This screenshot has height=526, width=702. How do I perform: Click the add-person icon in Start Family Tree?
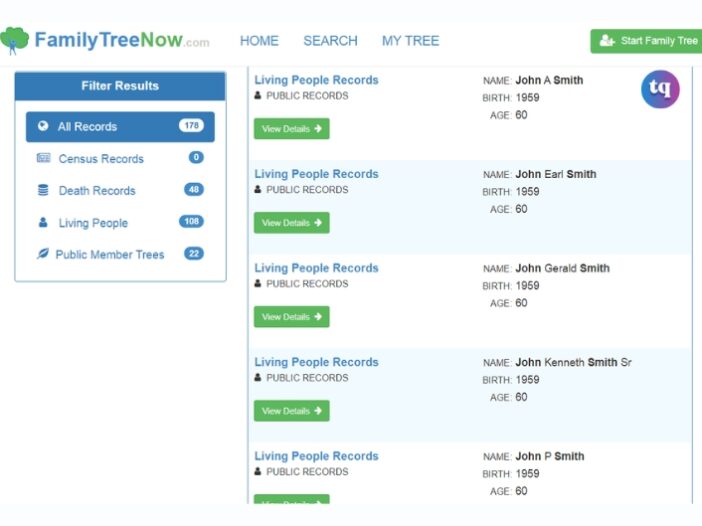[607, 41]
